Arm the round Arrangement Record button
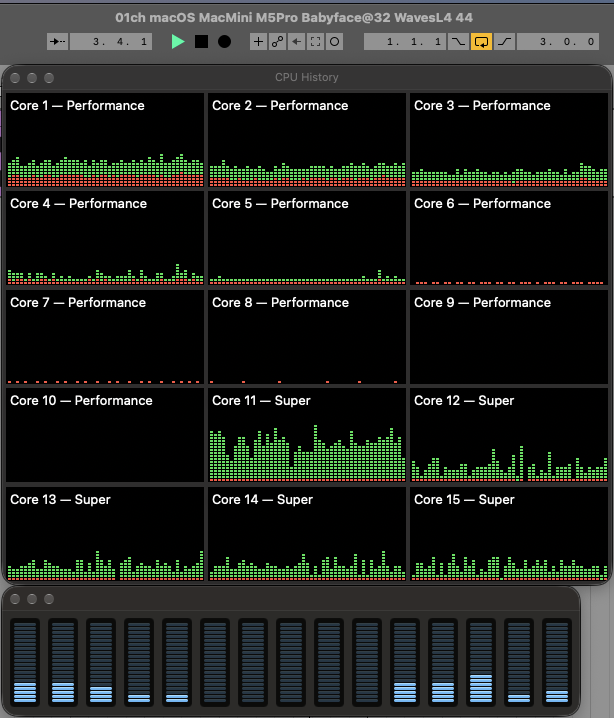Screen dimensions: 614x718 click(x=224, y=42)
